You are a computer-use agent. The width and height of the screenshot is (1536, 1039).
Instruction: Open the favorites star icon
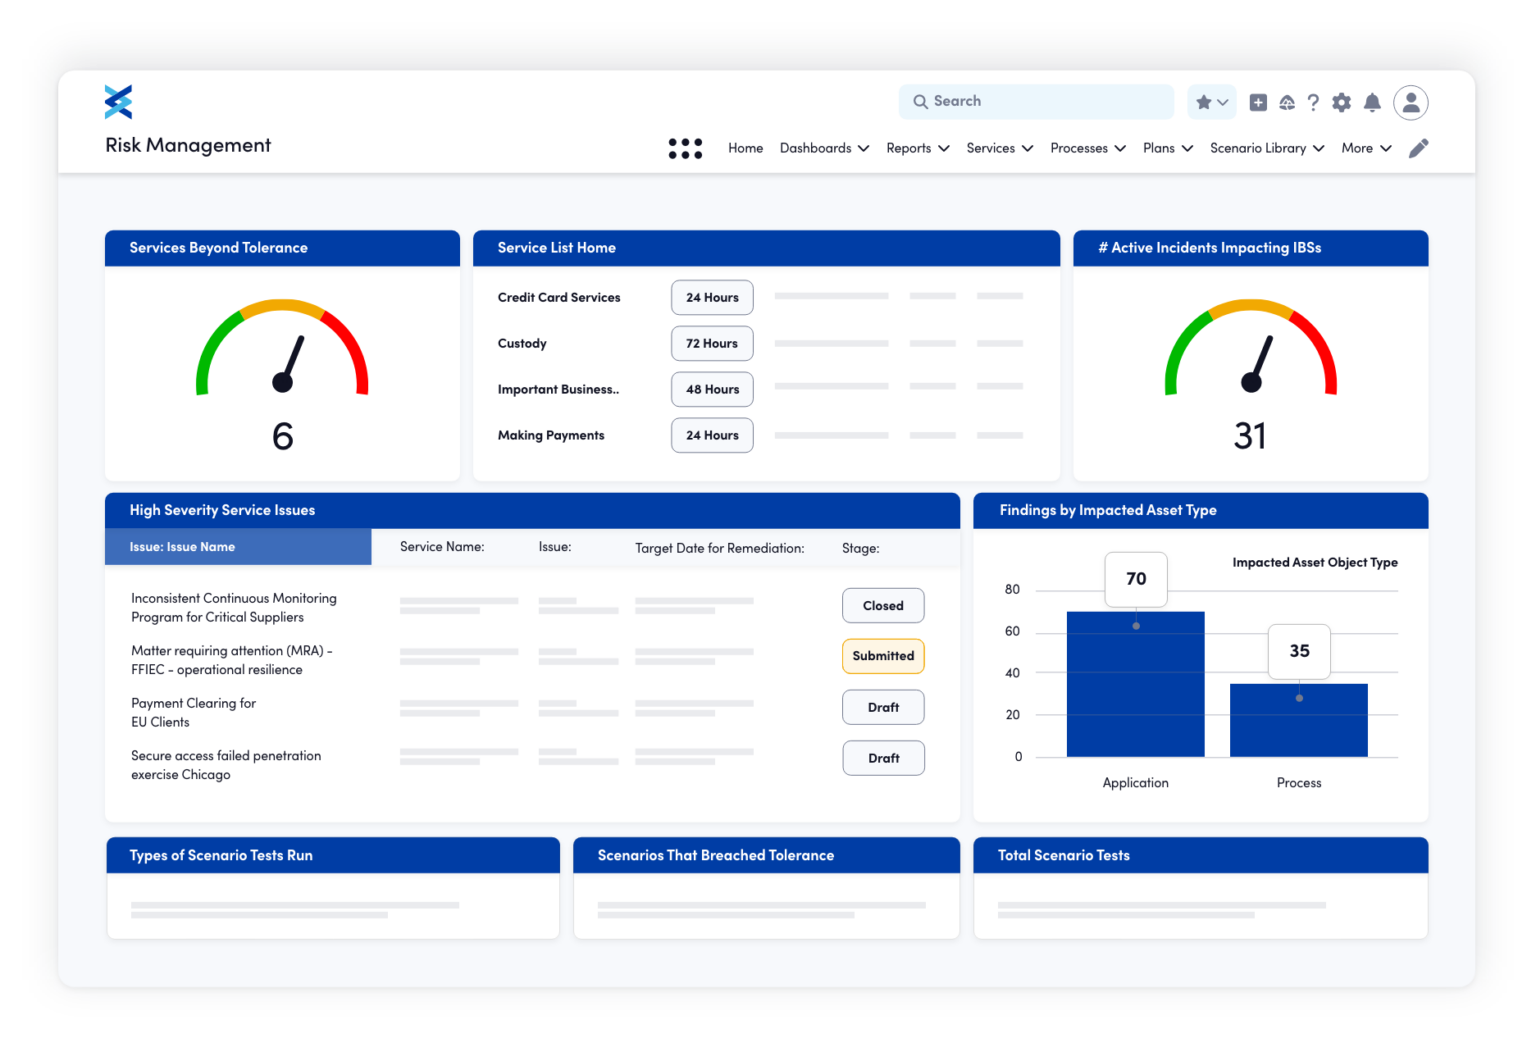(1205, 102)
